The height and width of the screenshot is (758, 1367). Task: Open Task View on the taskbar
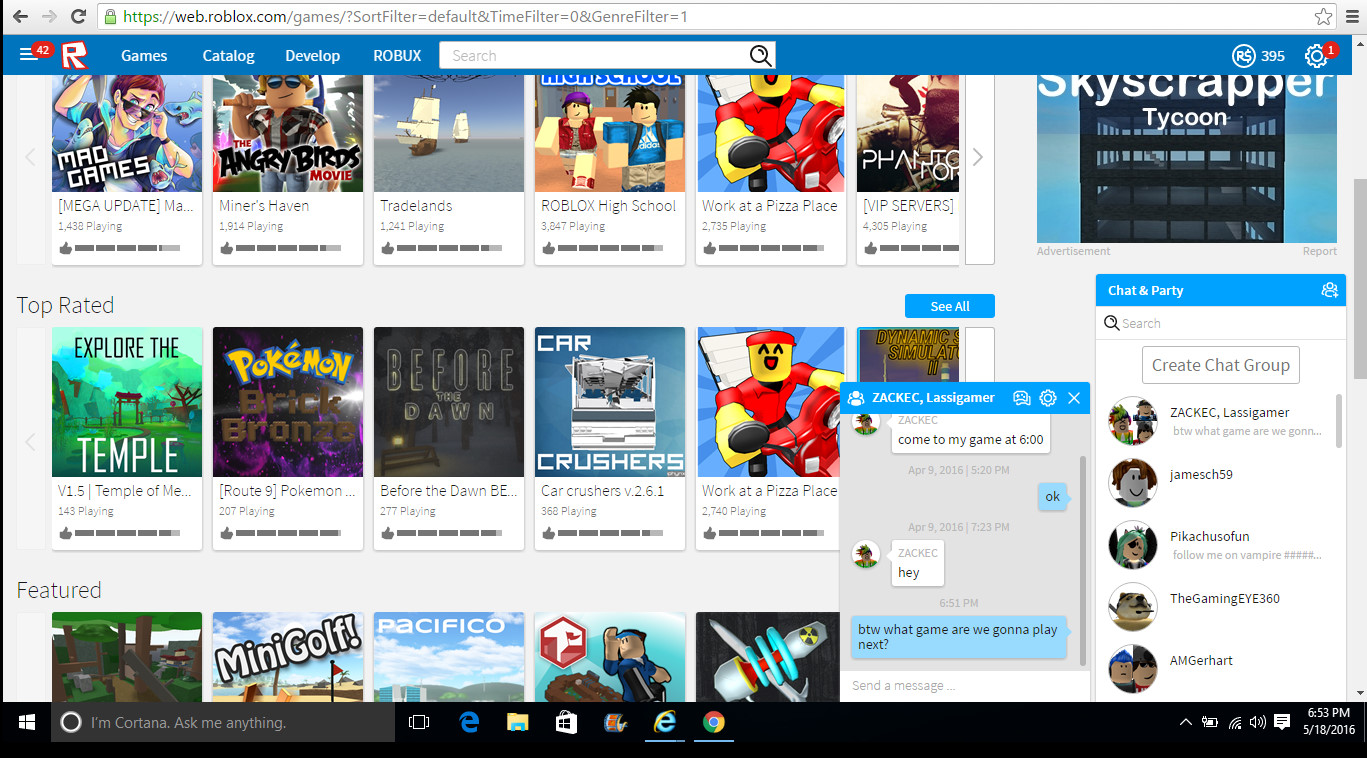pos(419,722)
